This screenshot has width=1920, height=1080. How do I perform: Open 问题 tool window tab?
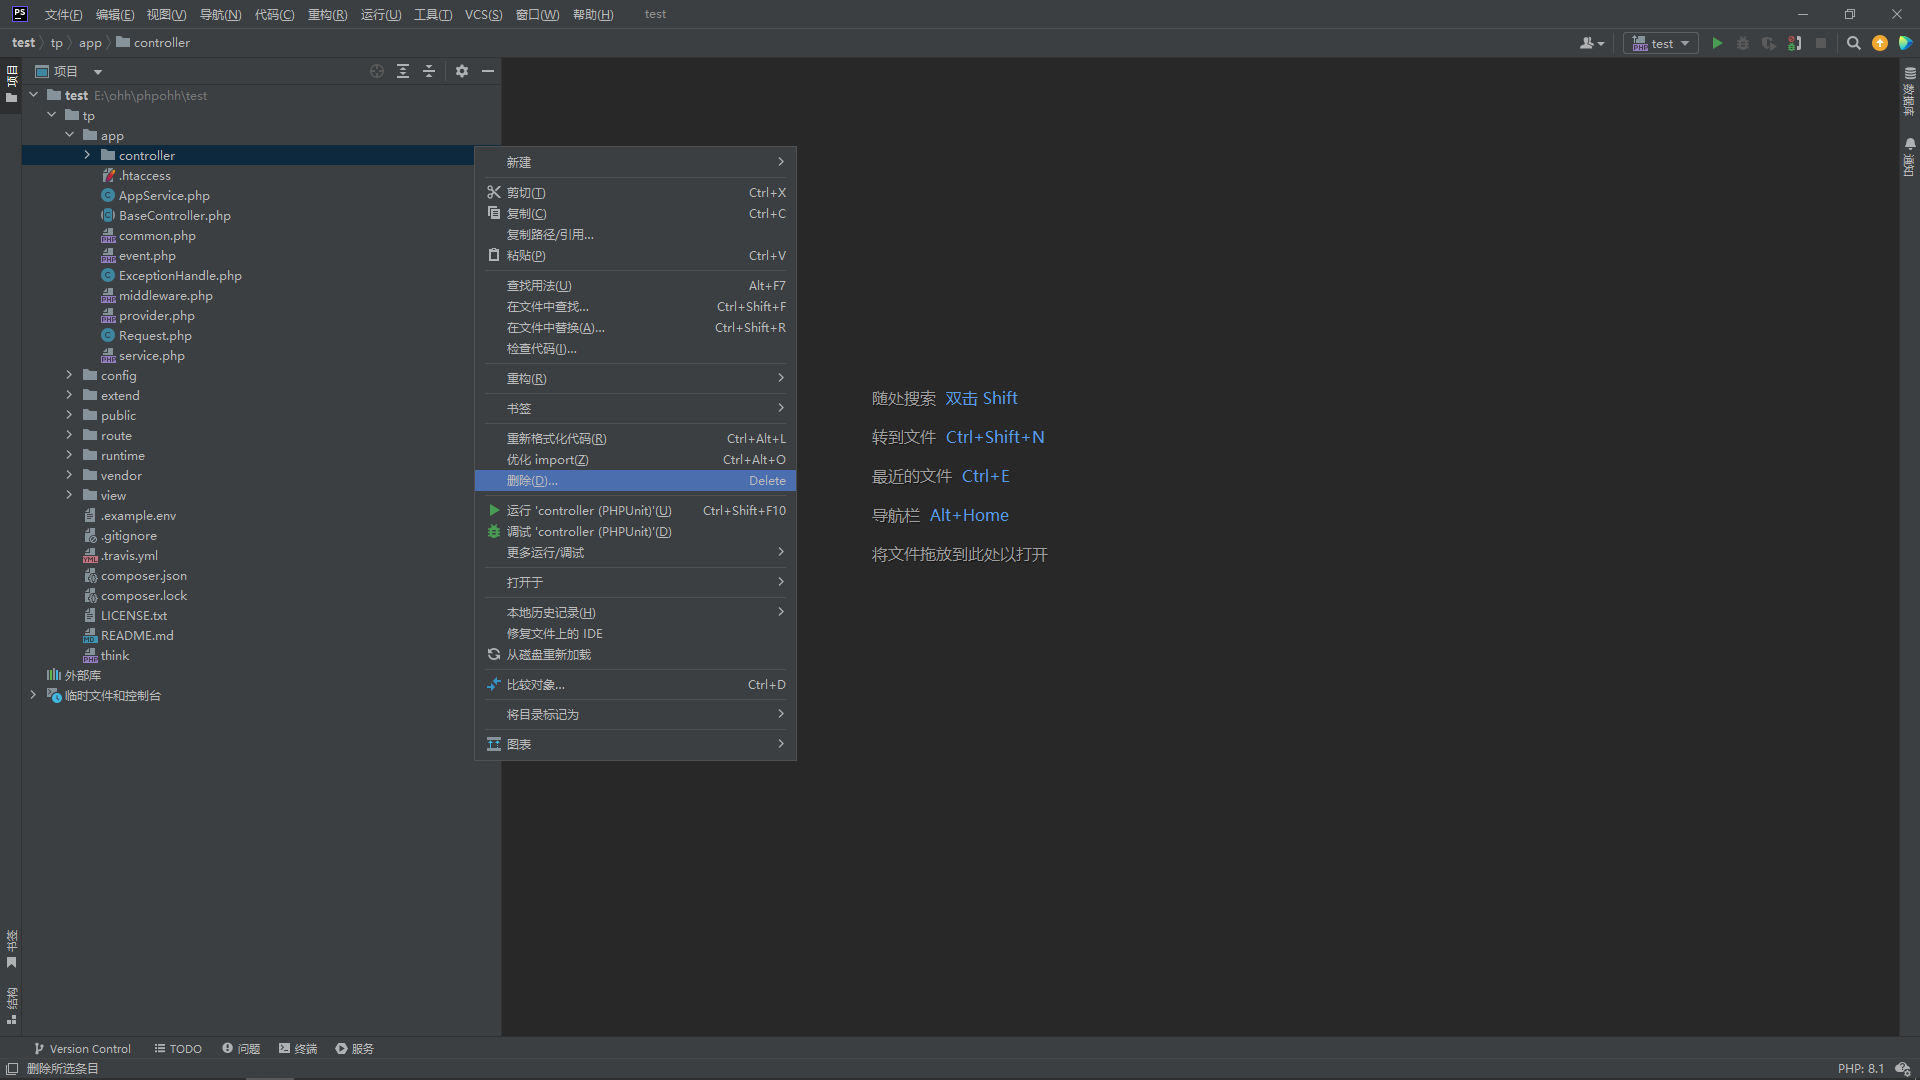tap(241, 1048)
